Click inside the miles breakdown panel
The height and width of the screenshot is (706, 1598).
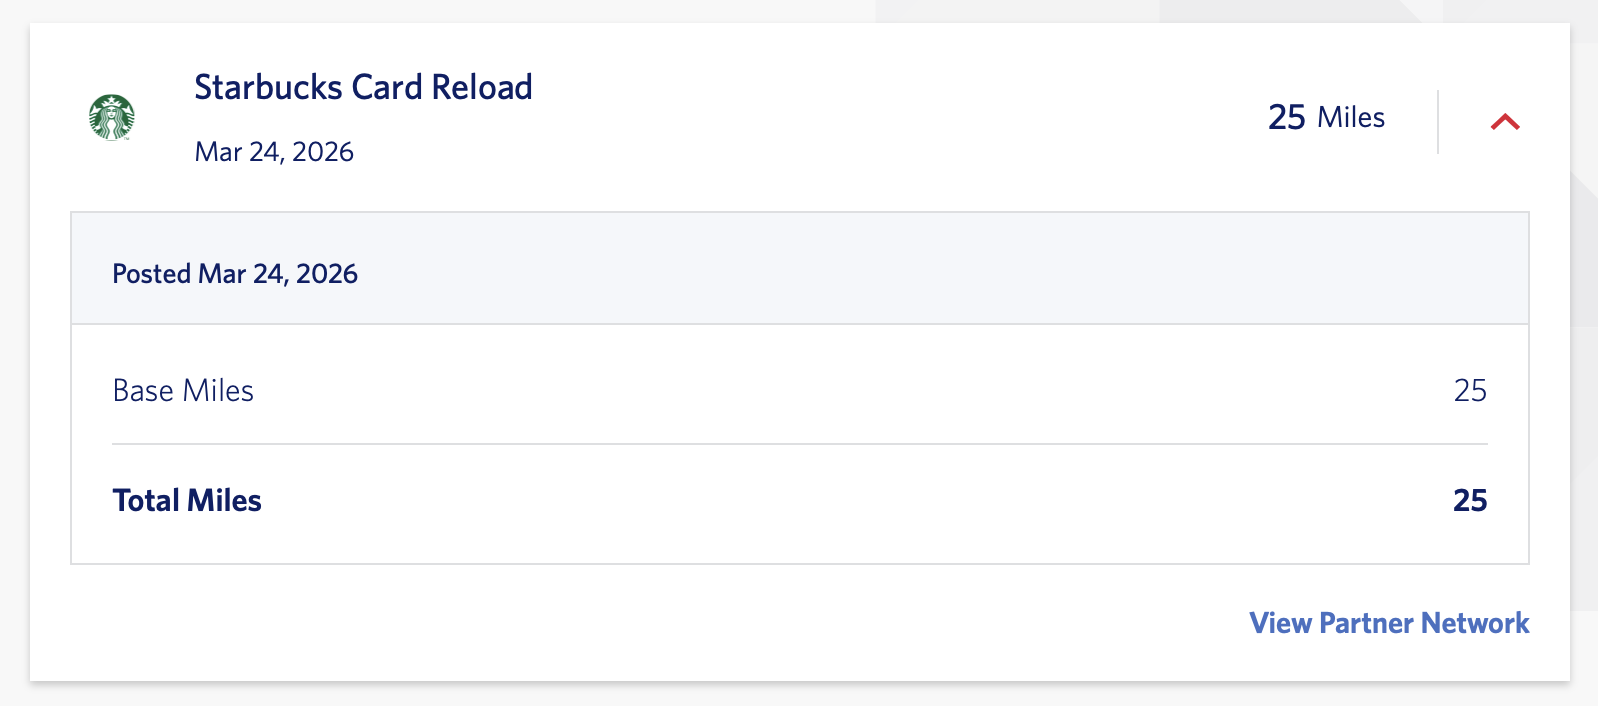point(799,440)
